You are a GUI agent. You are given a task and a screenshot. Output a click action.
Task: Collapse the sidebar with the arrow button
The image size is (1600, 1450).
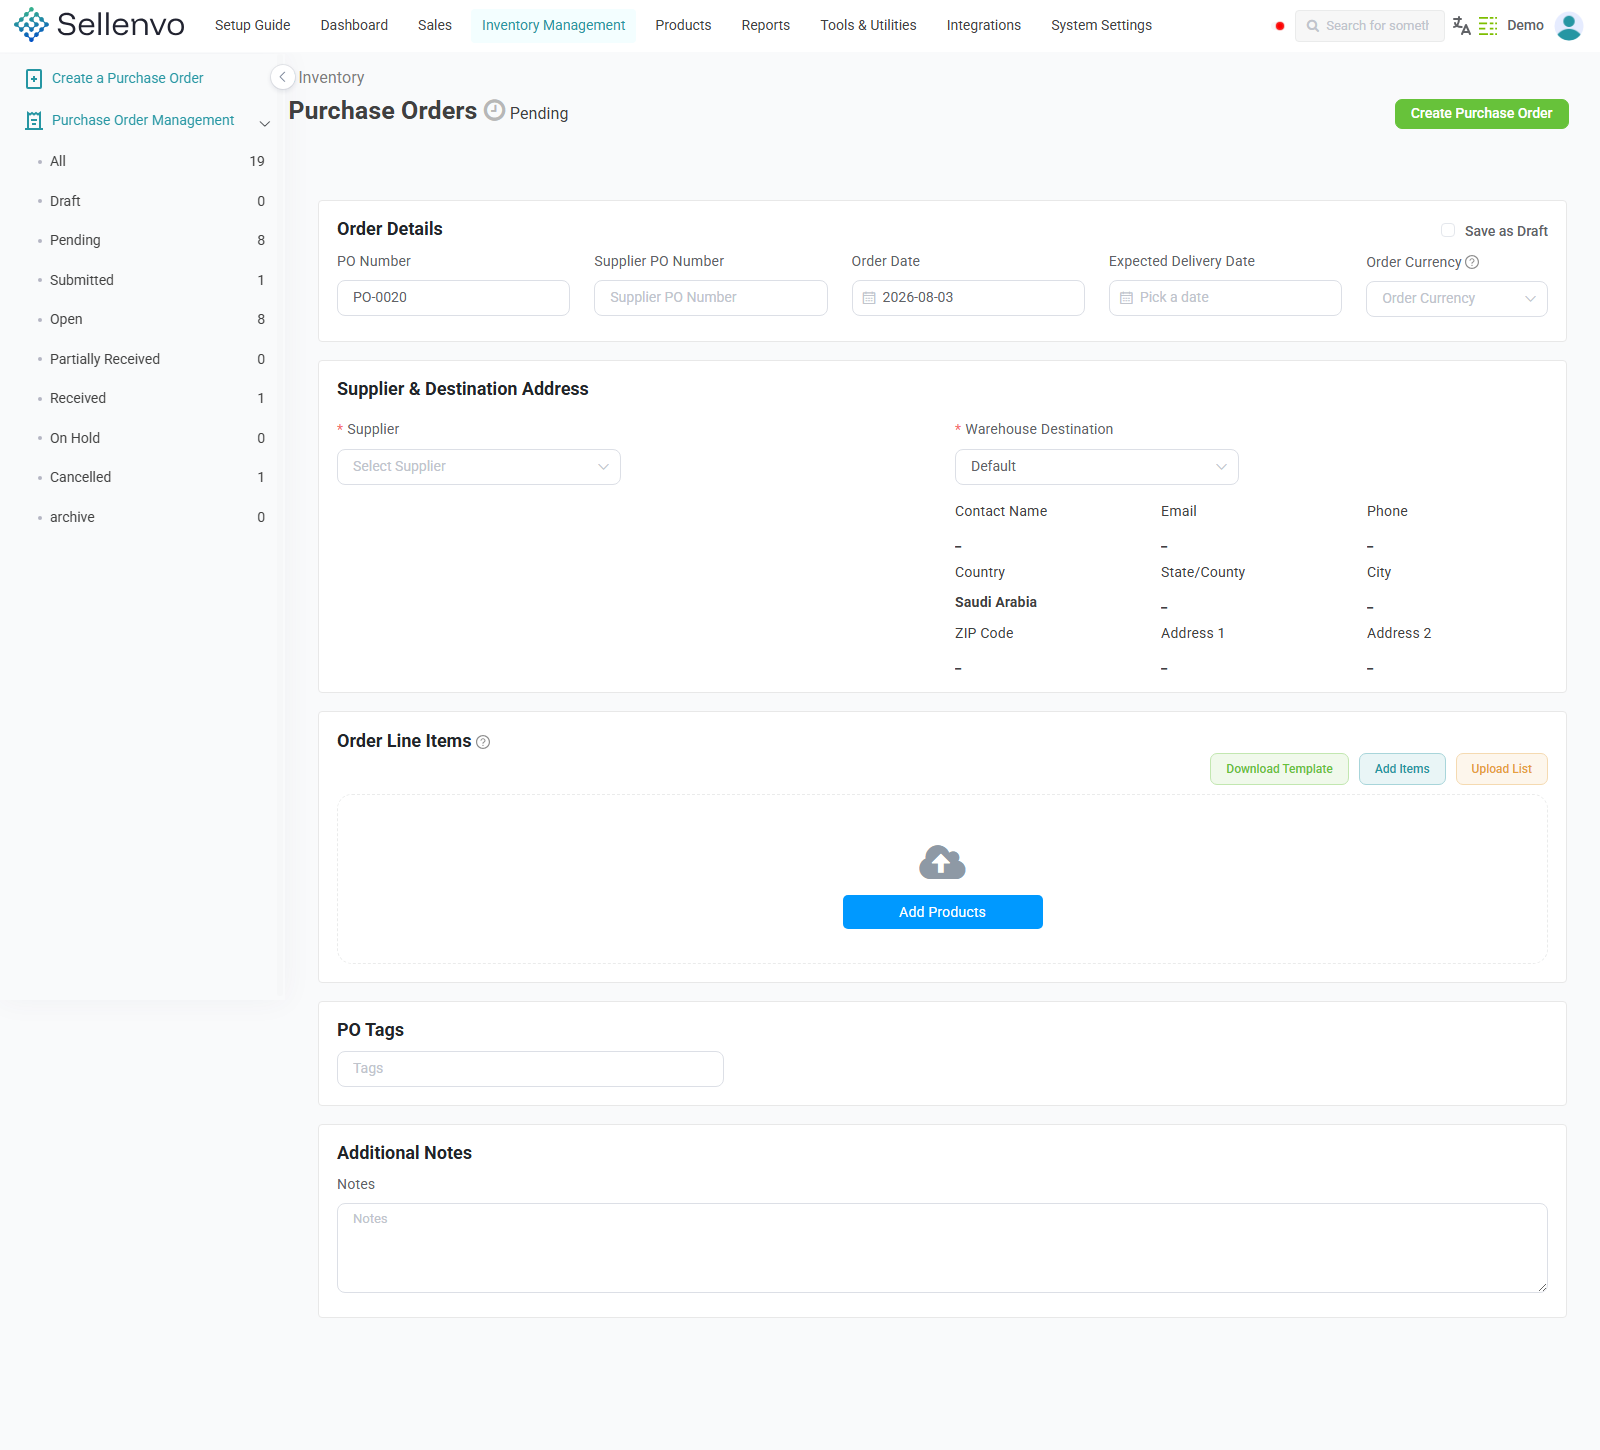283,77
